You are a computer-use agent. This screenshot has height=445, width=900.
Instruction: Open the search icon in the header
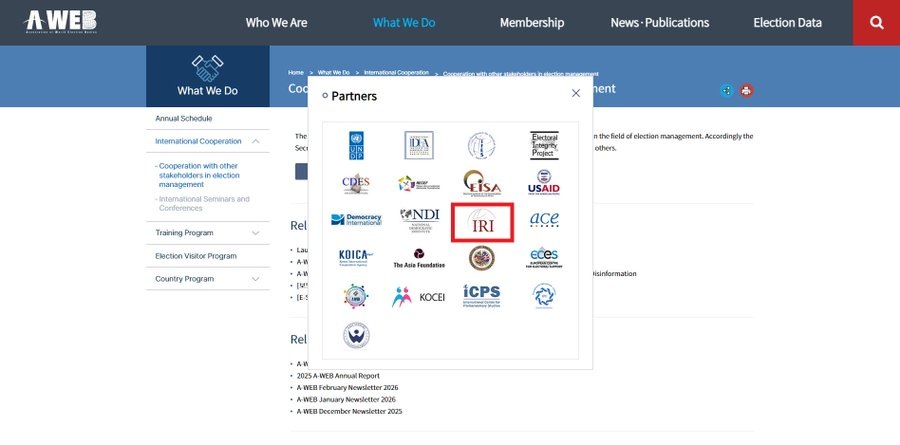(x=876, y=22)
